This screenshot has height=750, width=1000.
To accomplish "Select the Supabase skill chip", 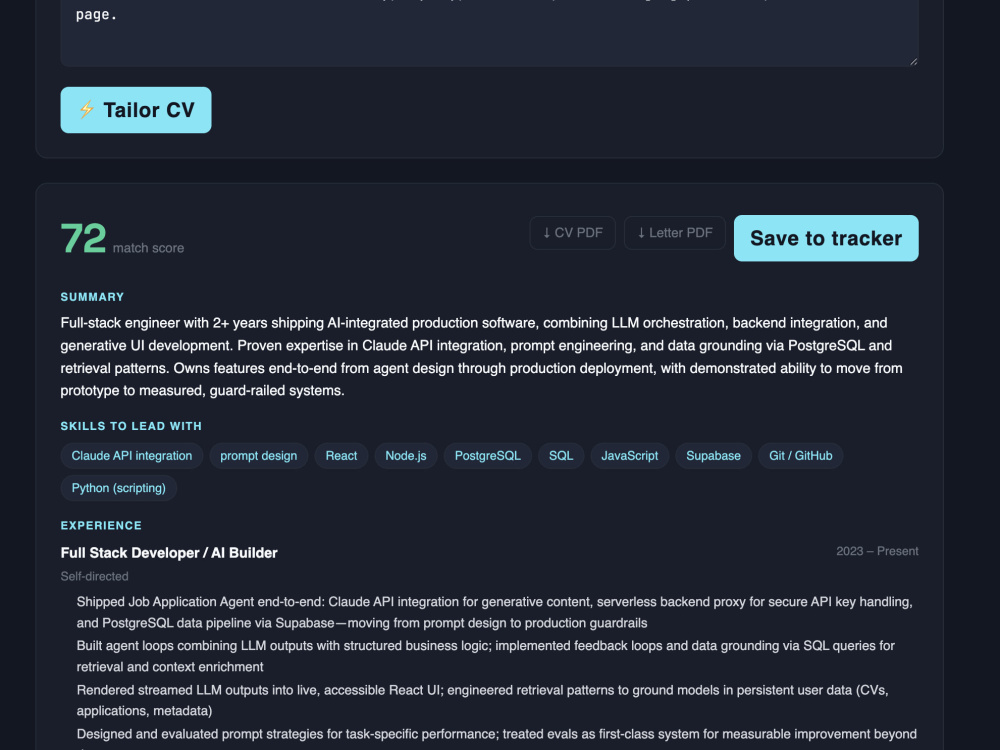I will tap(713, 456).
